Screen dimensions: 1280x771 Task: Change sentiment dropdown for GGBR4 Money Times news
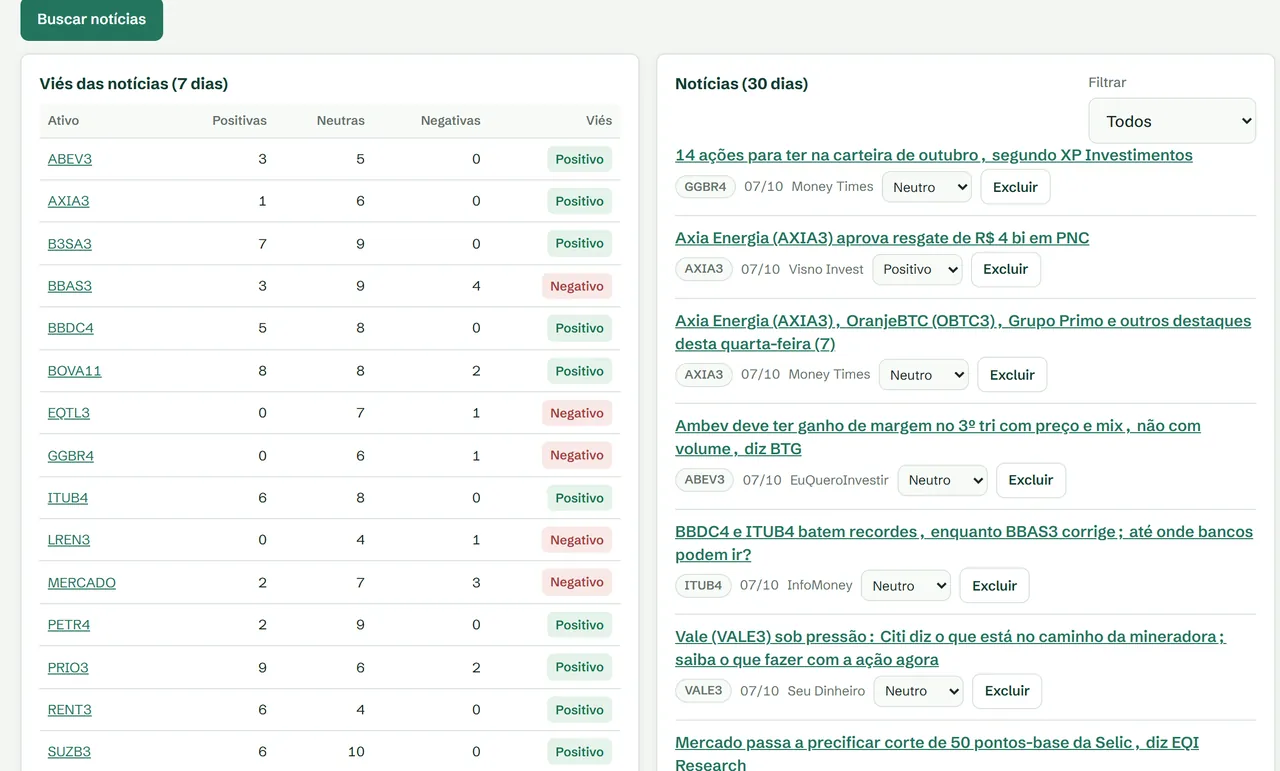pos(927,187)
